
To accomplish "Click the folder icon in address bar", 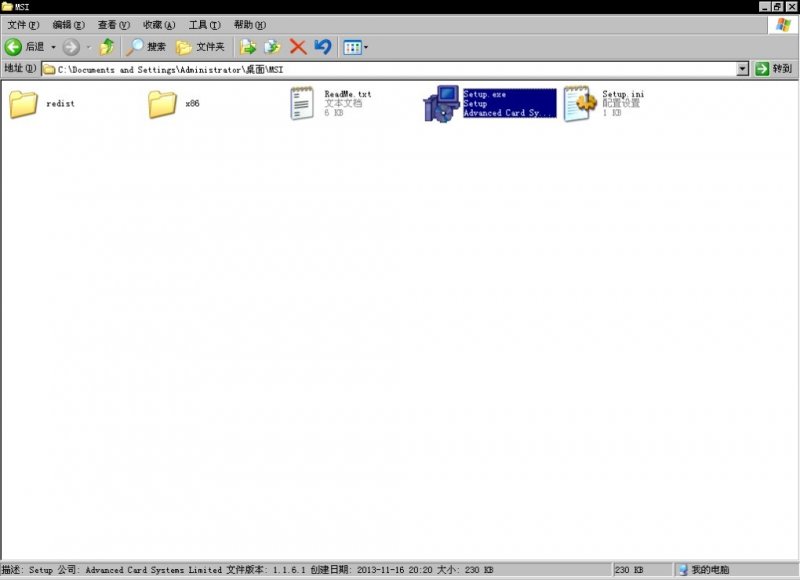I will [x=49, y=69].
